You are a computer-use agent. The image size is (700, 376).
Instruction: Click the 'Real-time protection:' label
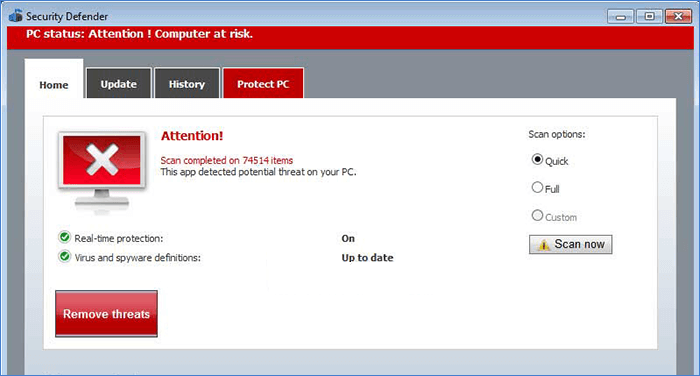click(119, 238)
